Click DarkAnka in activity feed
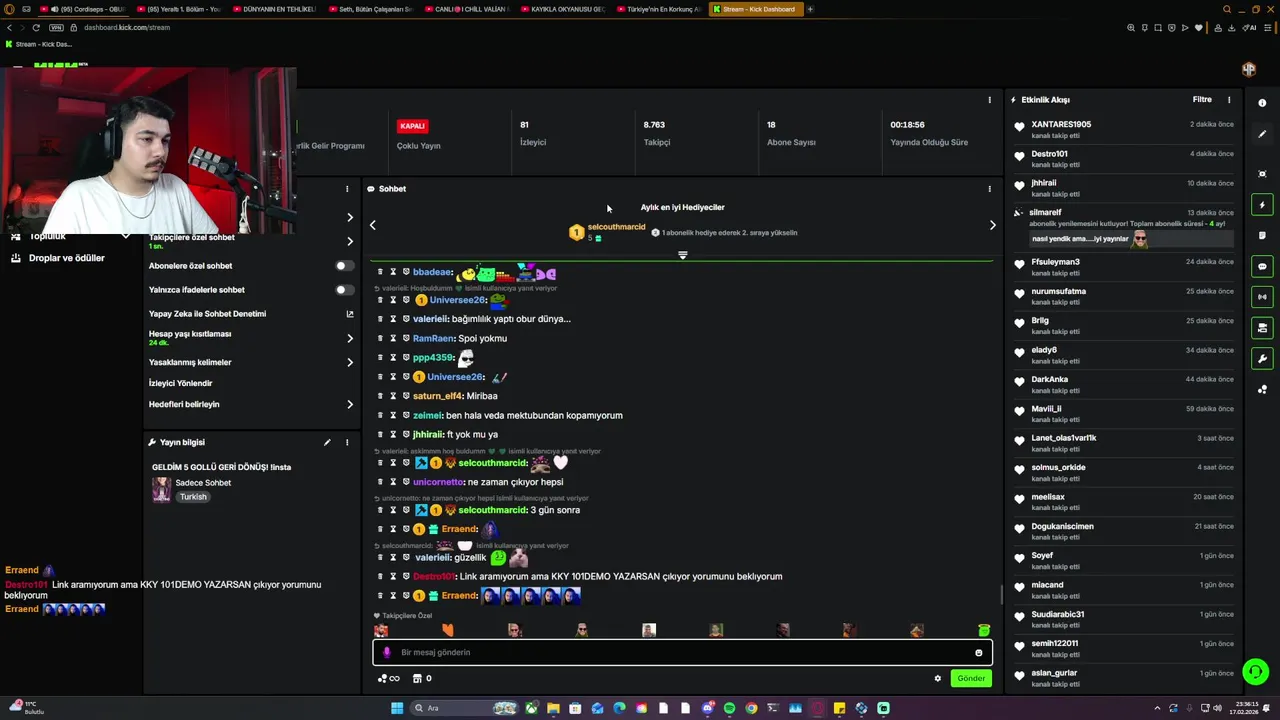 [1049, 380]
